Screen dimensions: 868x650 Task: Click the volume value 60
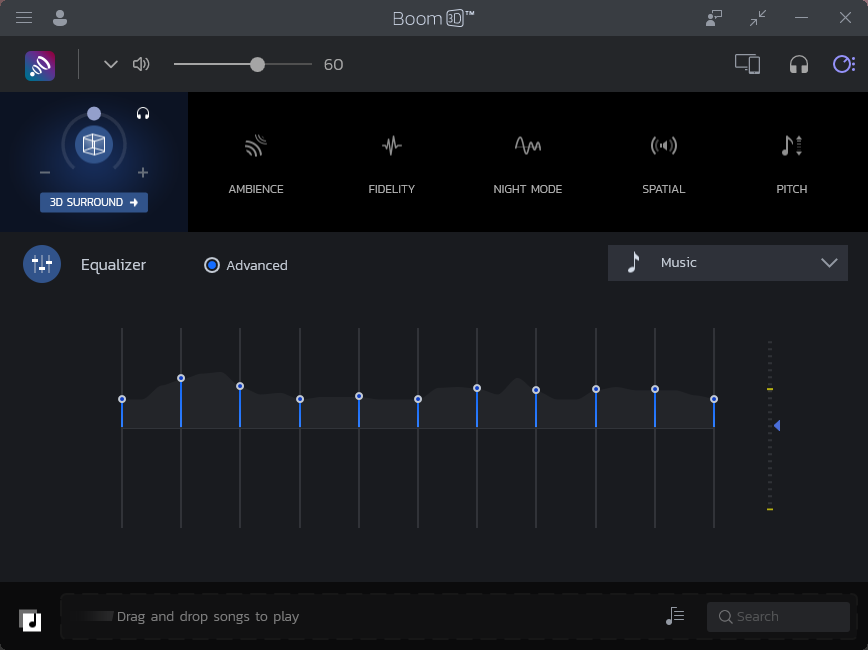[x=333, y=65]
